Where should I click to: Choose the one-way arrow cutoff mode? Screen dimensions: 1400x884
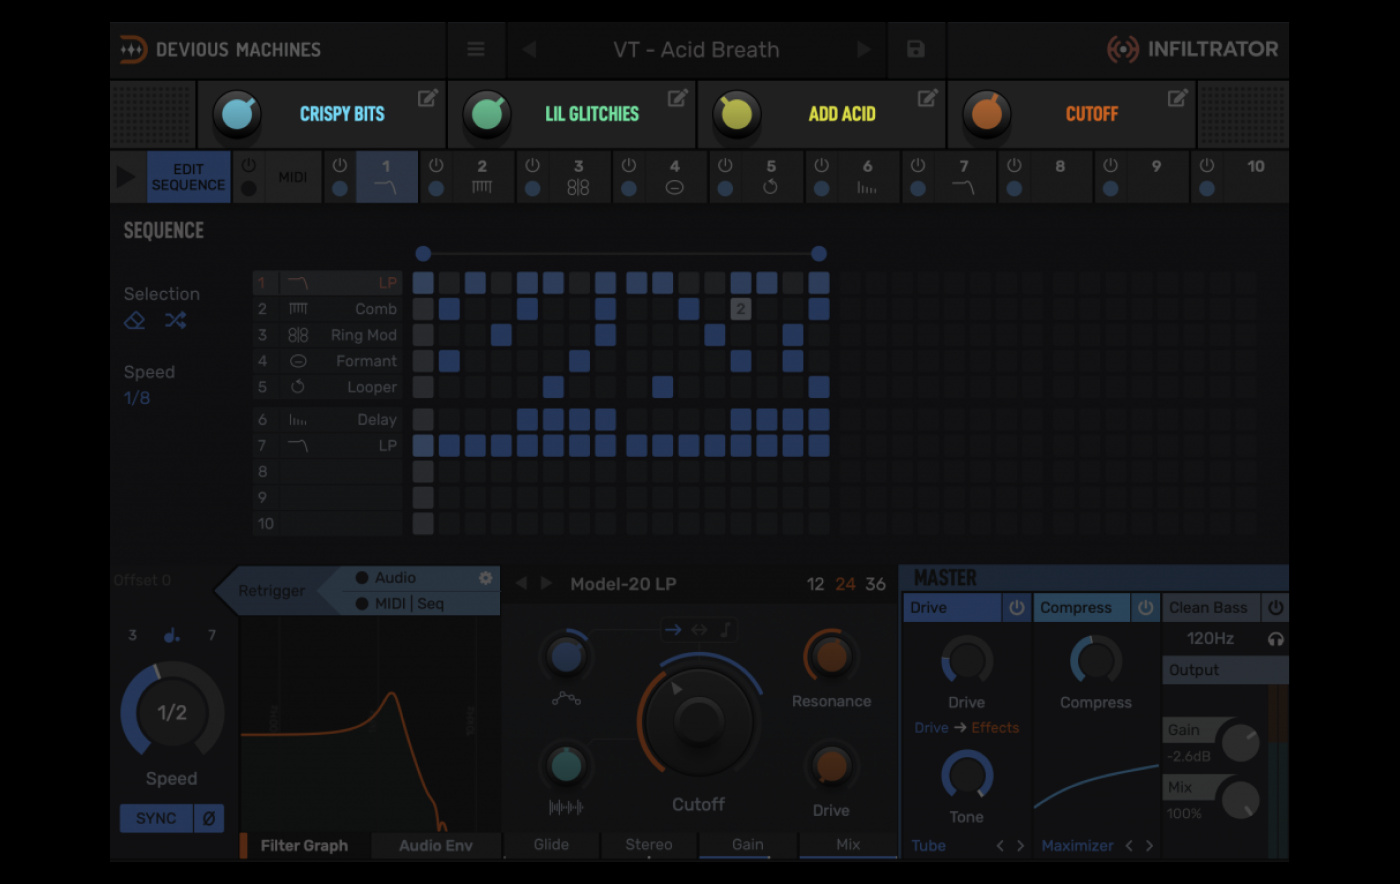coord(673,630)
